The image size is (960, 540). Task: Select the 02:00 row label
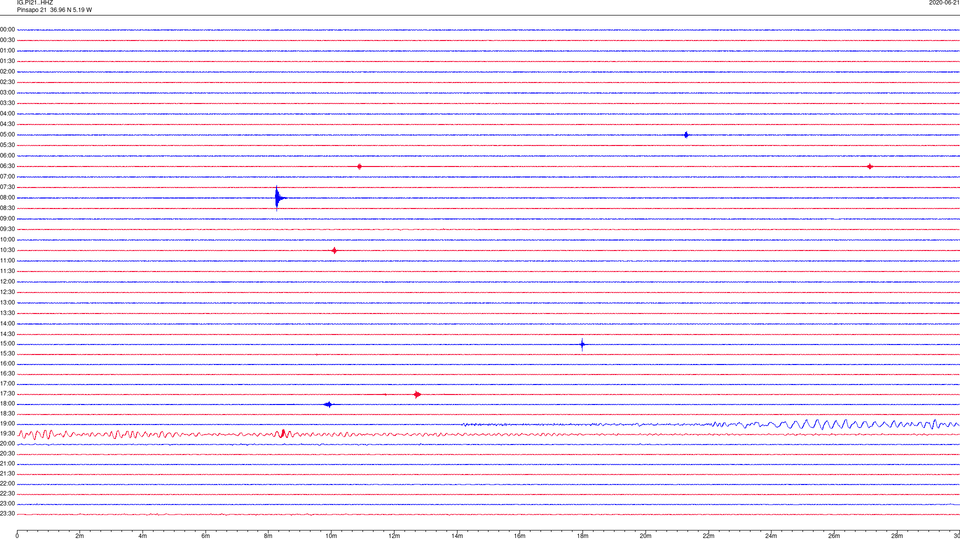tap(7, 72)
